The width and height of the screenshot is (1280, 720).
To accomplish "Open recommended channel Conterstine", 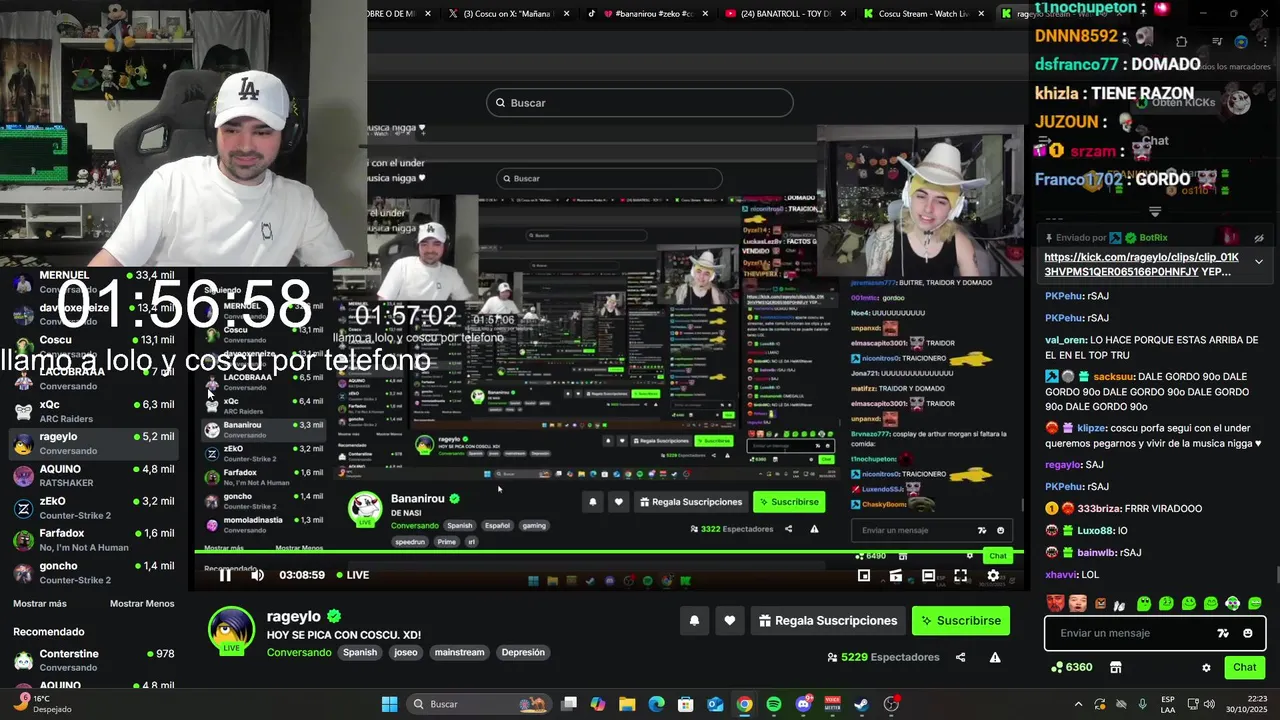I will coord(92,660).
